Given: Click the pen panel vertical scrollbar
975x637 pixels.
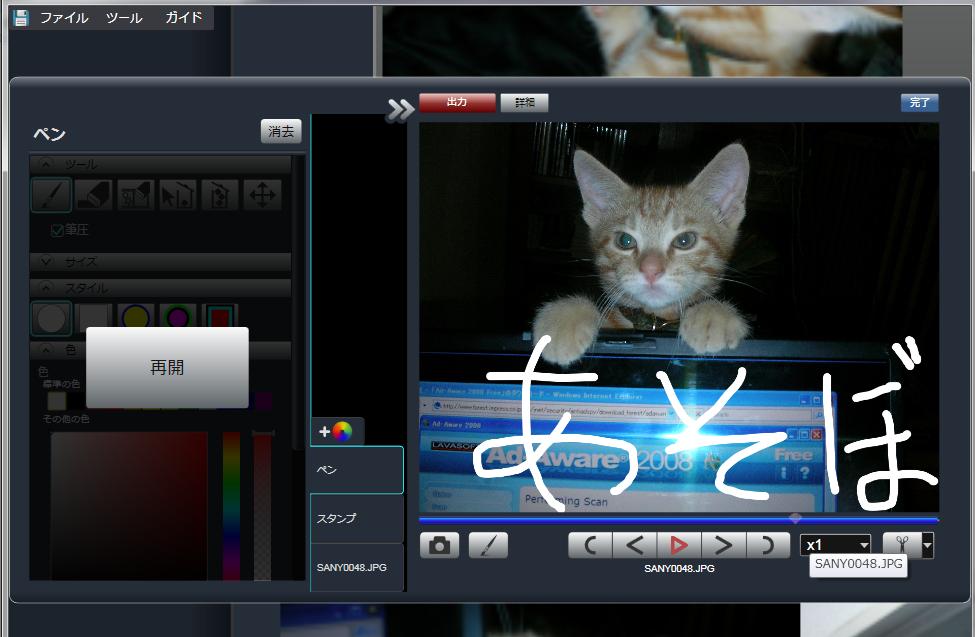Looking at the screenshot, I should (296, 302).
